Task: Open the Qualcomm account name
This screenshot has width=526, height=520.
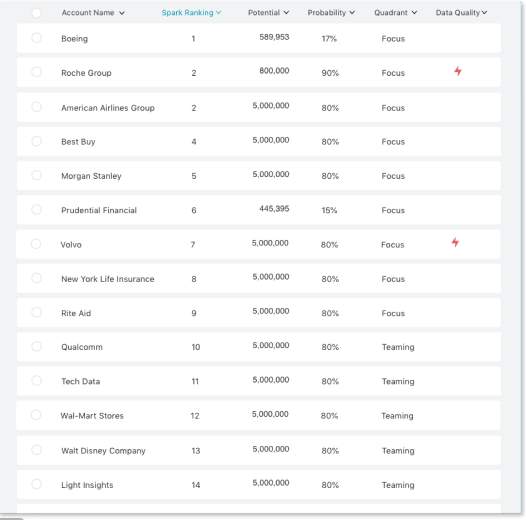Action: pyautogui.click(x=82, y=347)
